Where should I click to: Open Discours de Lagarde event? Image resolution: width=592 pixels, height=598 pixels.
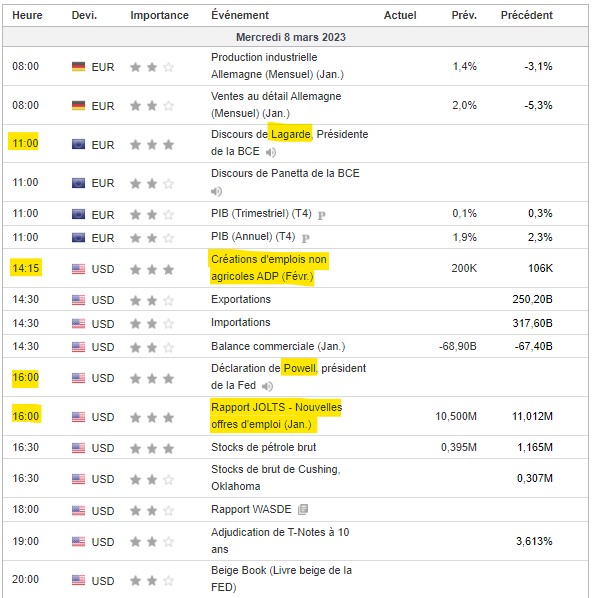pyautogui.click(x=290, y=143)
